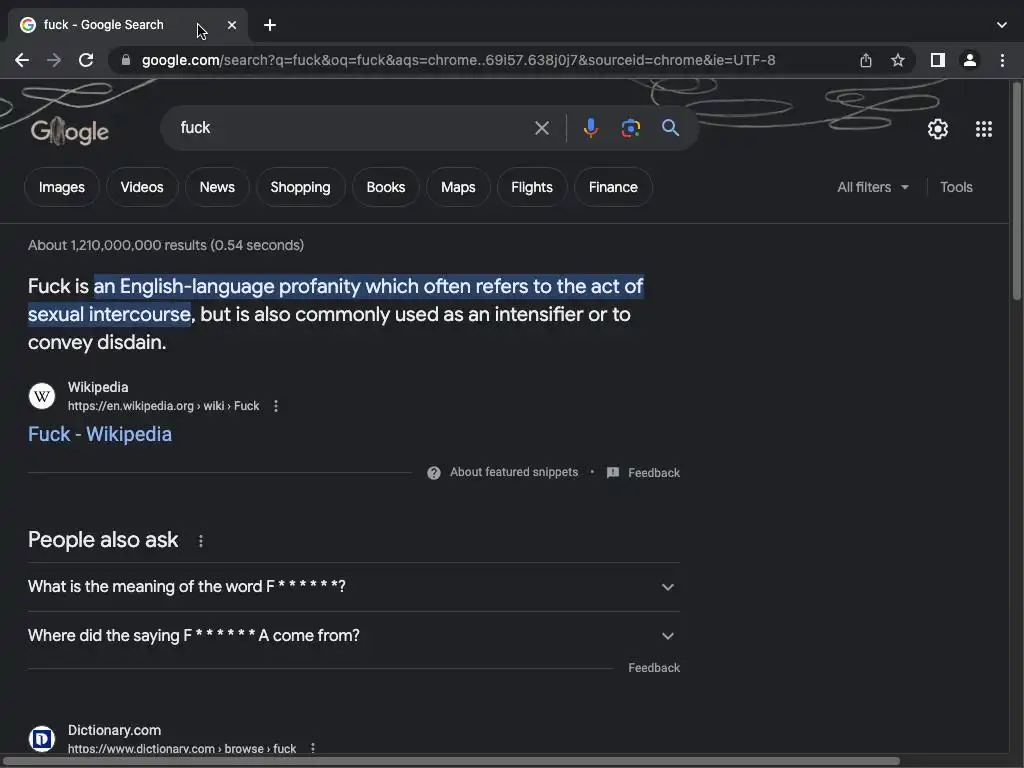
Task: Click the address bar URL
Action: point(458,60)
